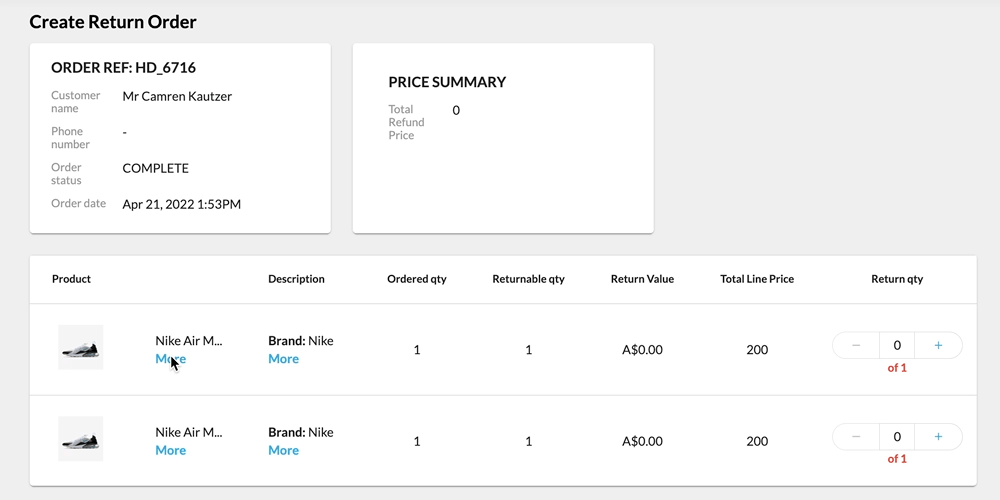The height and width of the screenshot is (500, 1000).
Task: Click the Description column header
Action: (x=296, y=279)
